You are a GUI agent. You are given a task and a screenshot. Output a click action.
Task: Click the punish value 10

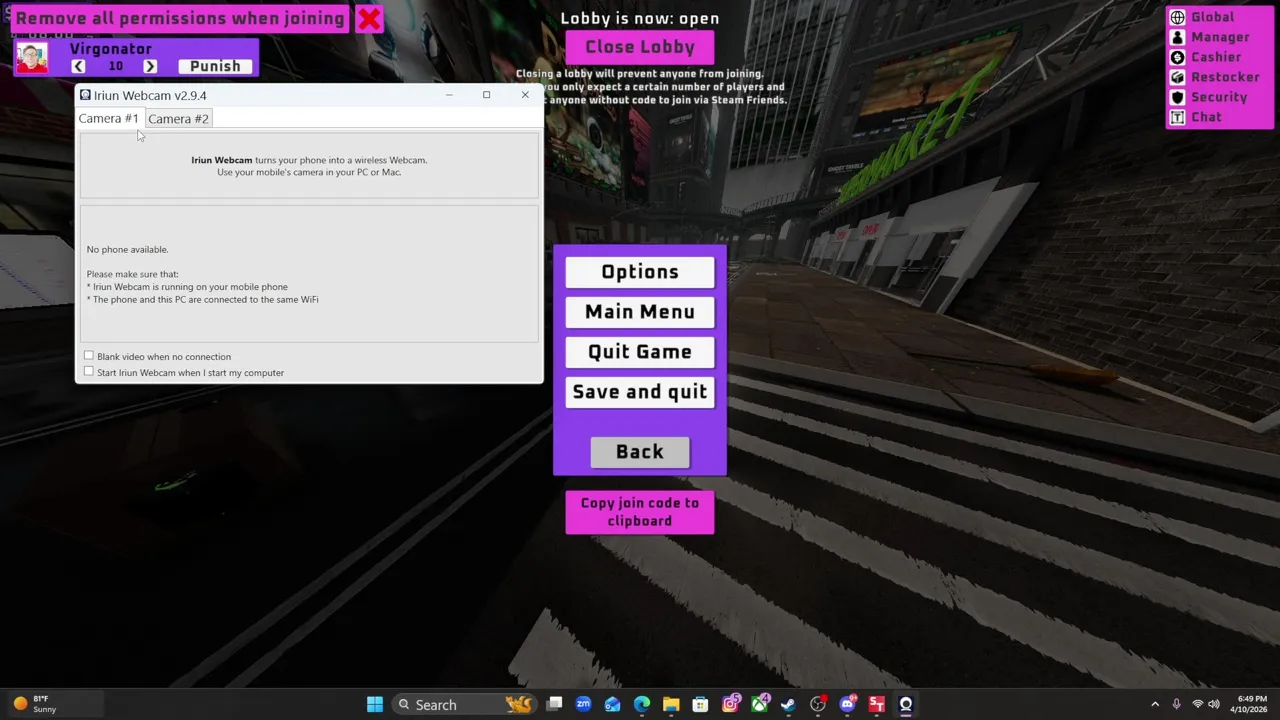point(116,66)
